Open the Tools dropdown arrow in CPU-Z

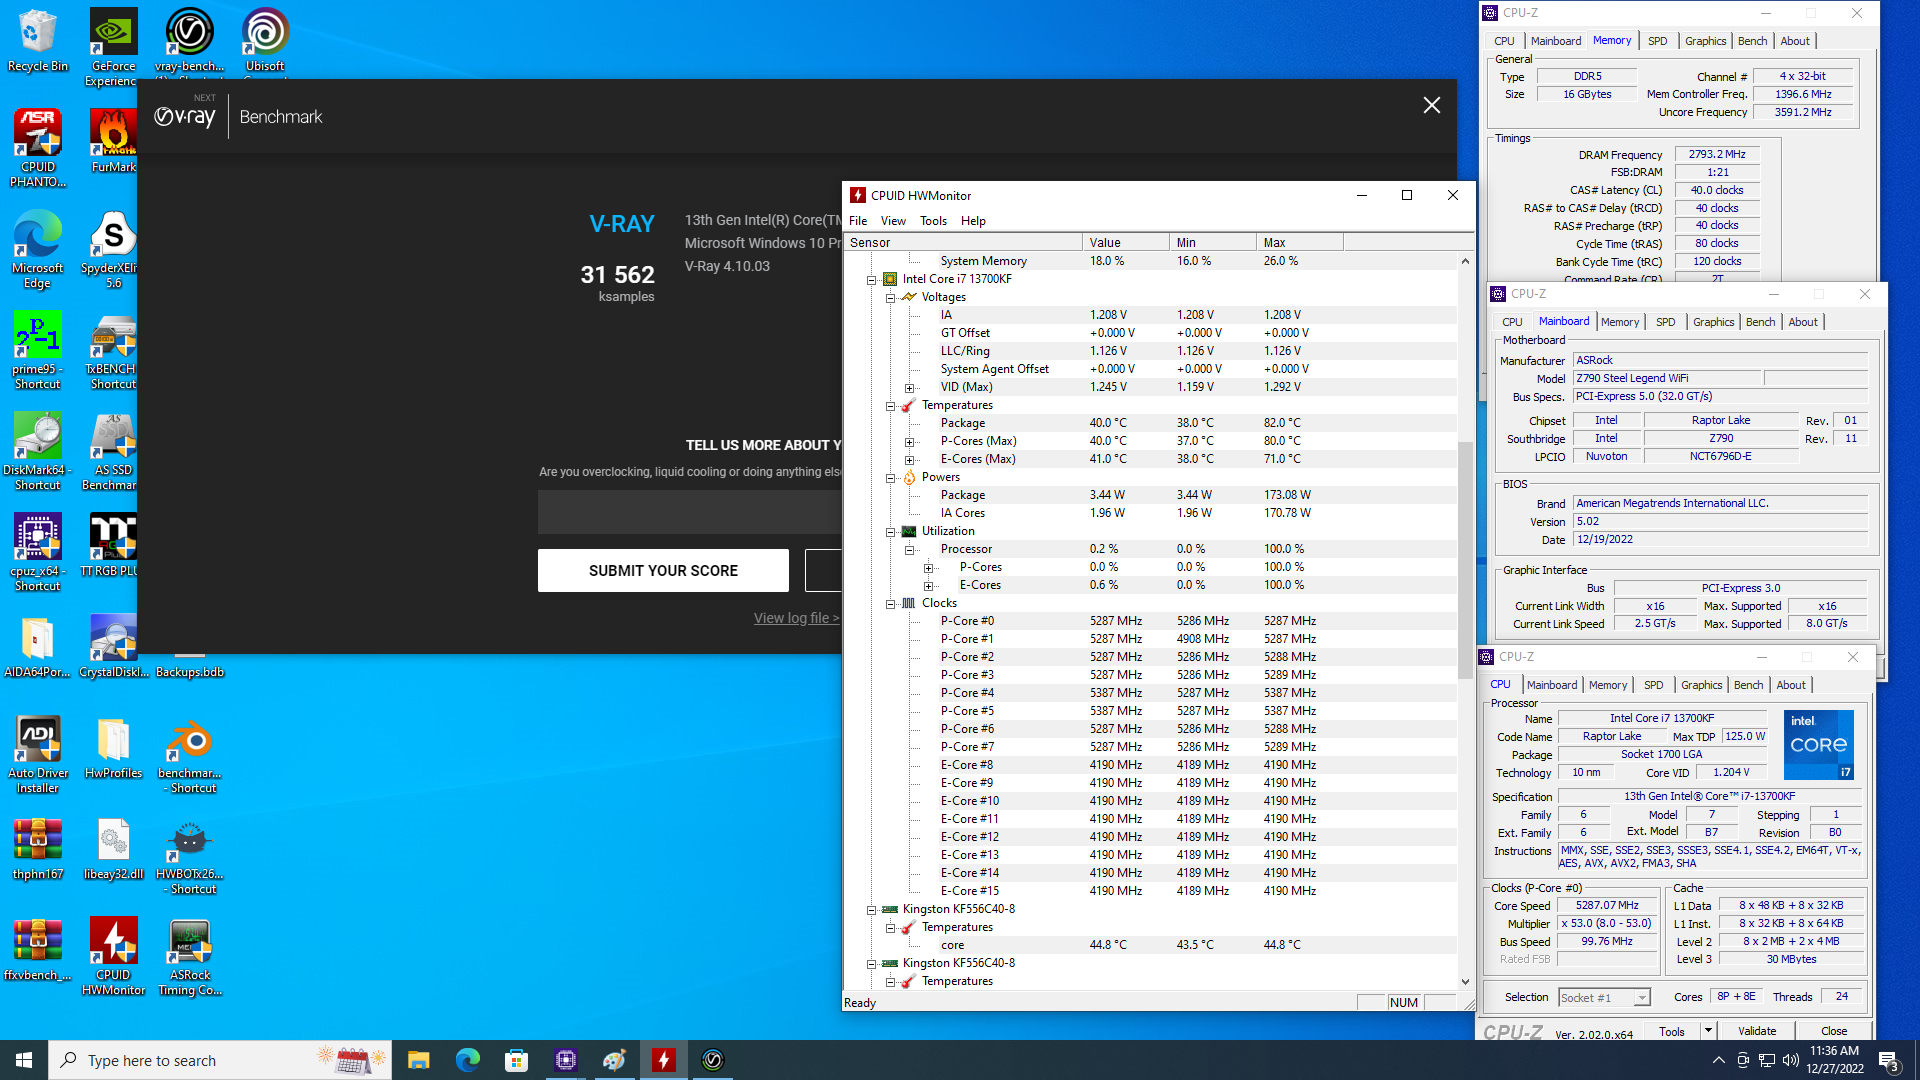1708,1030
